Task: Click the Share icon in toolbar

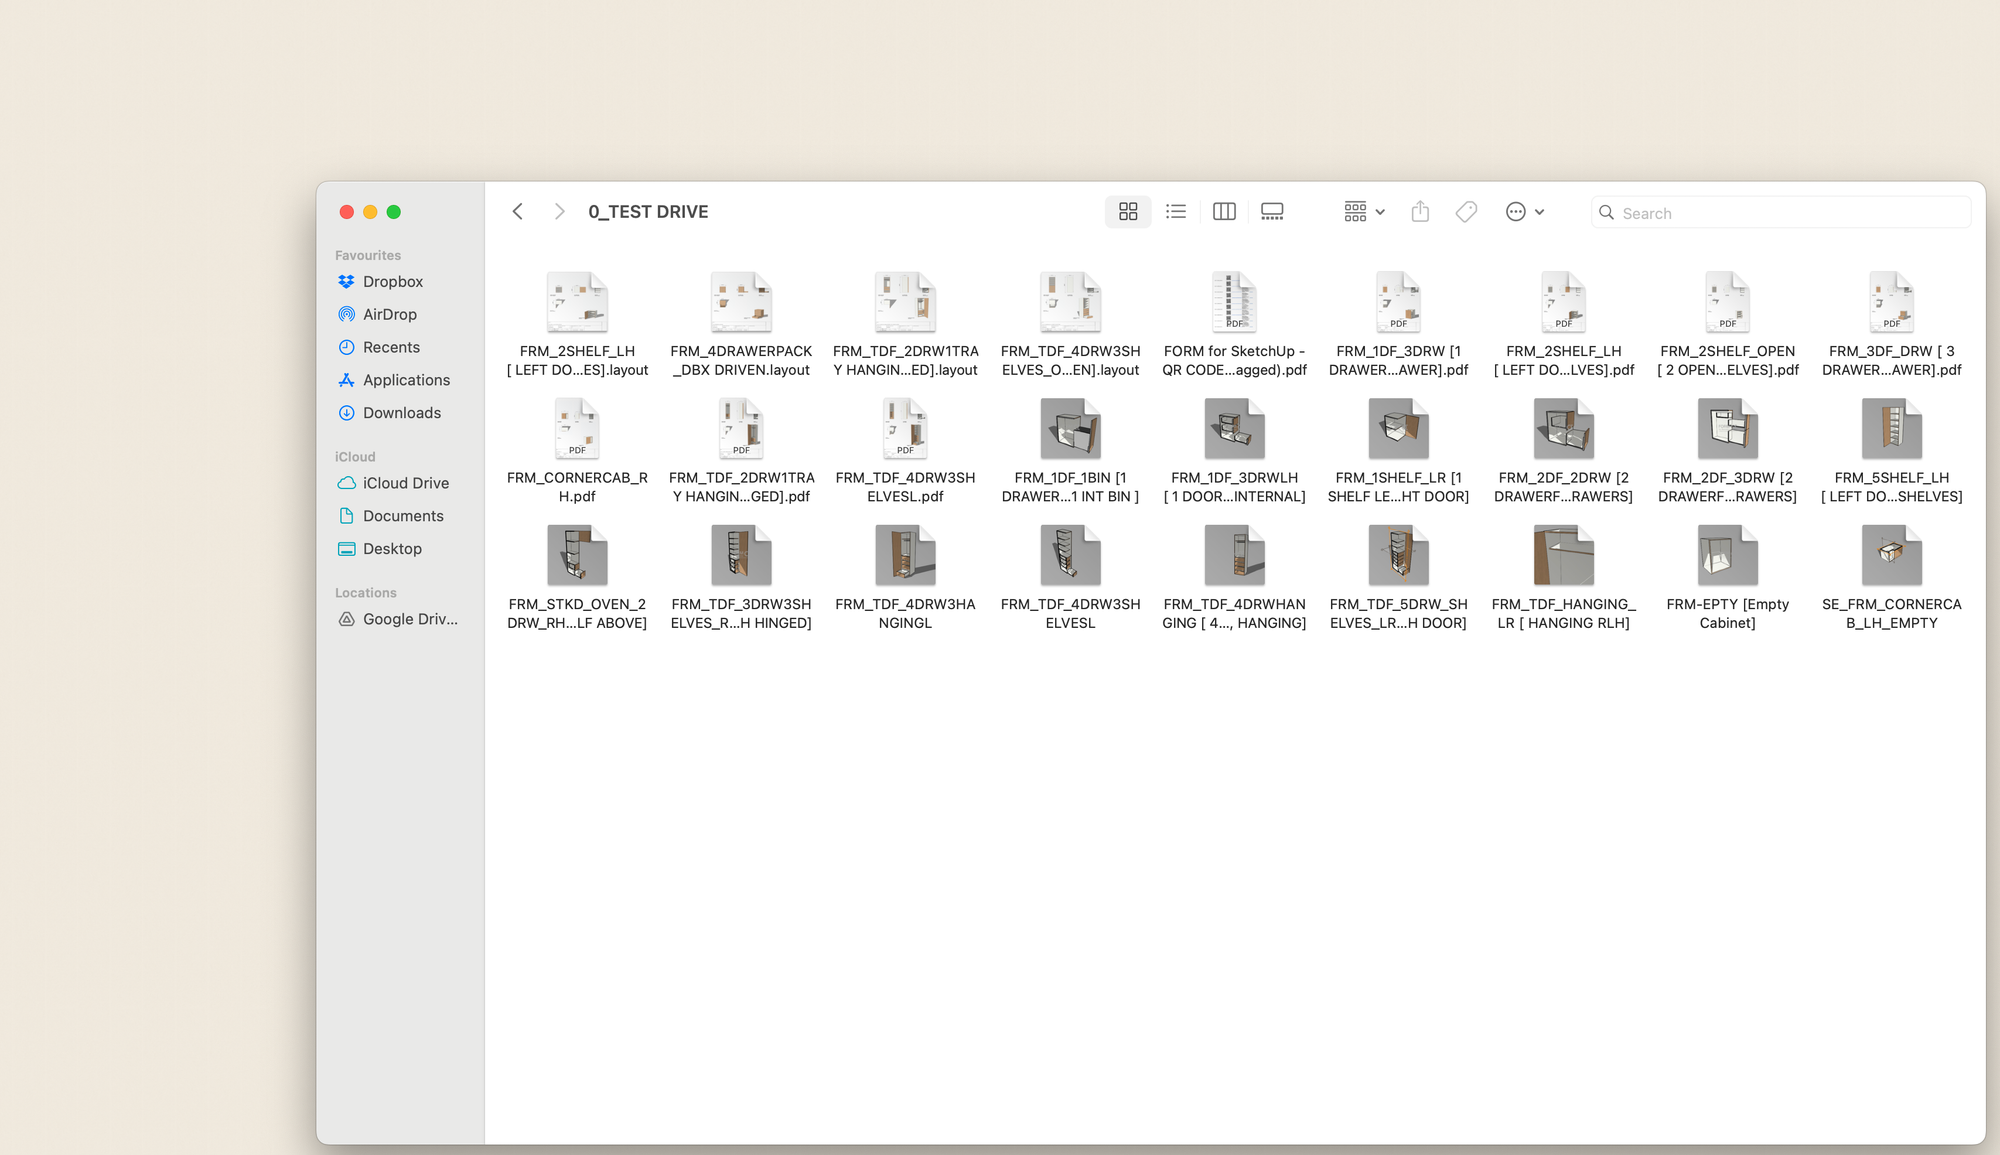Action: (x=1420, y=212)
